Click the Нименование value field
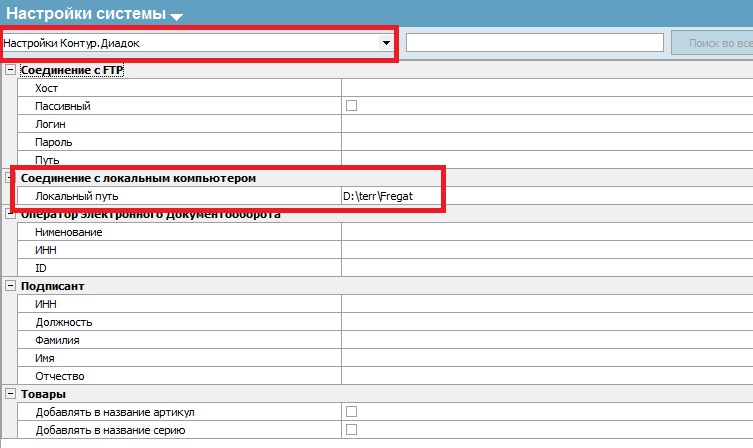 (547, 232)
